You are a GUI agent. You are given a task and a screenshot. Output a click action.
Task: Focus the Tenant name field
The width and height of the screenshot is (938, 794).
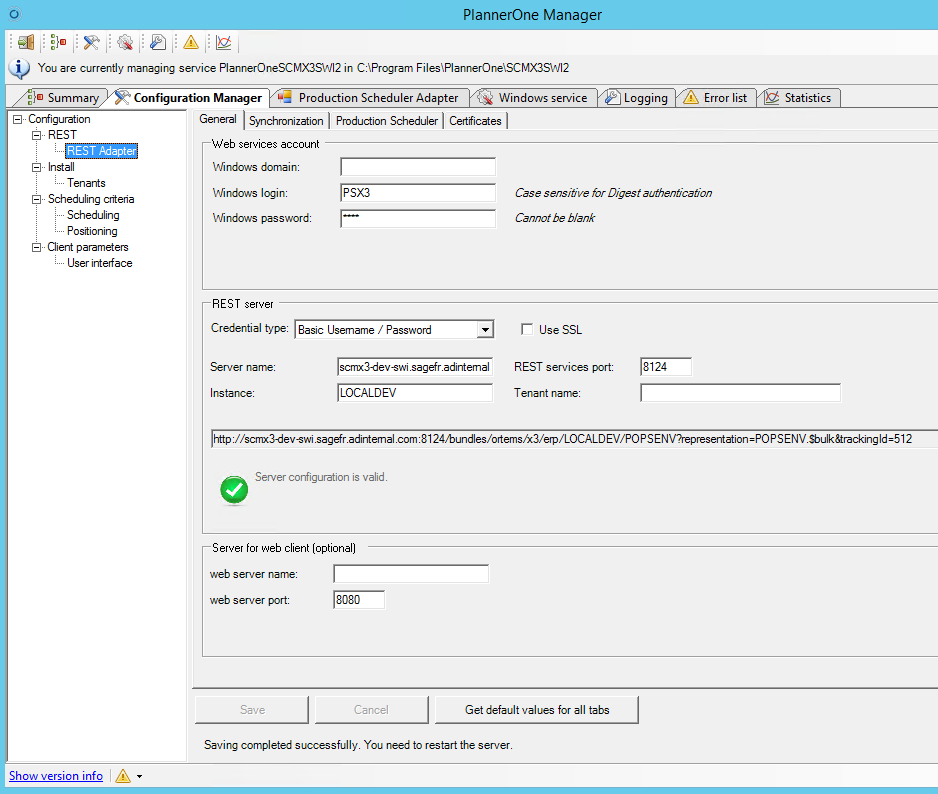click(741, 393)
